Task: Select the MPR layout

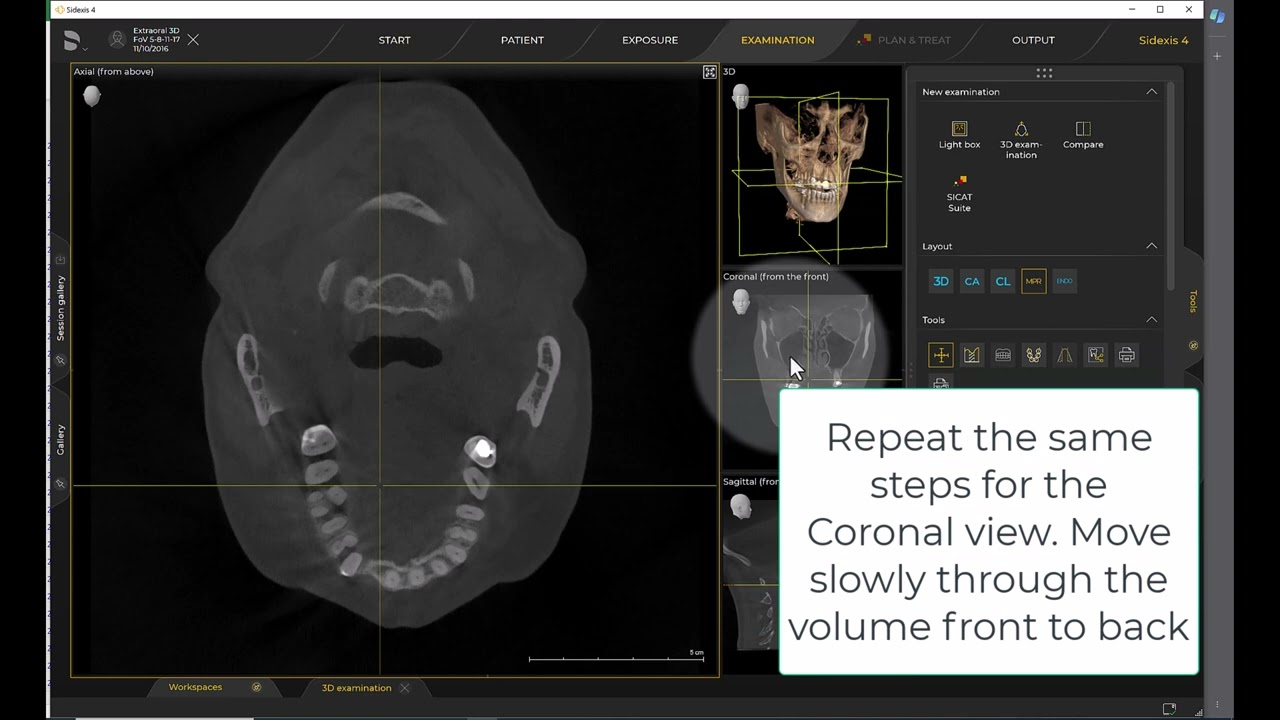Action: pos(1034,281)
